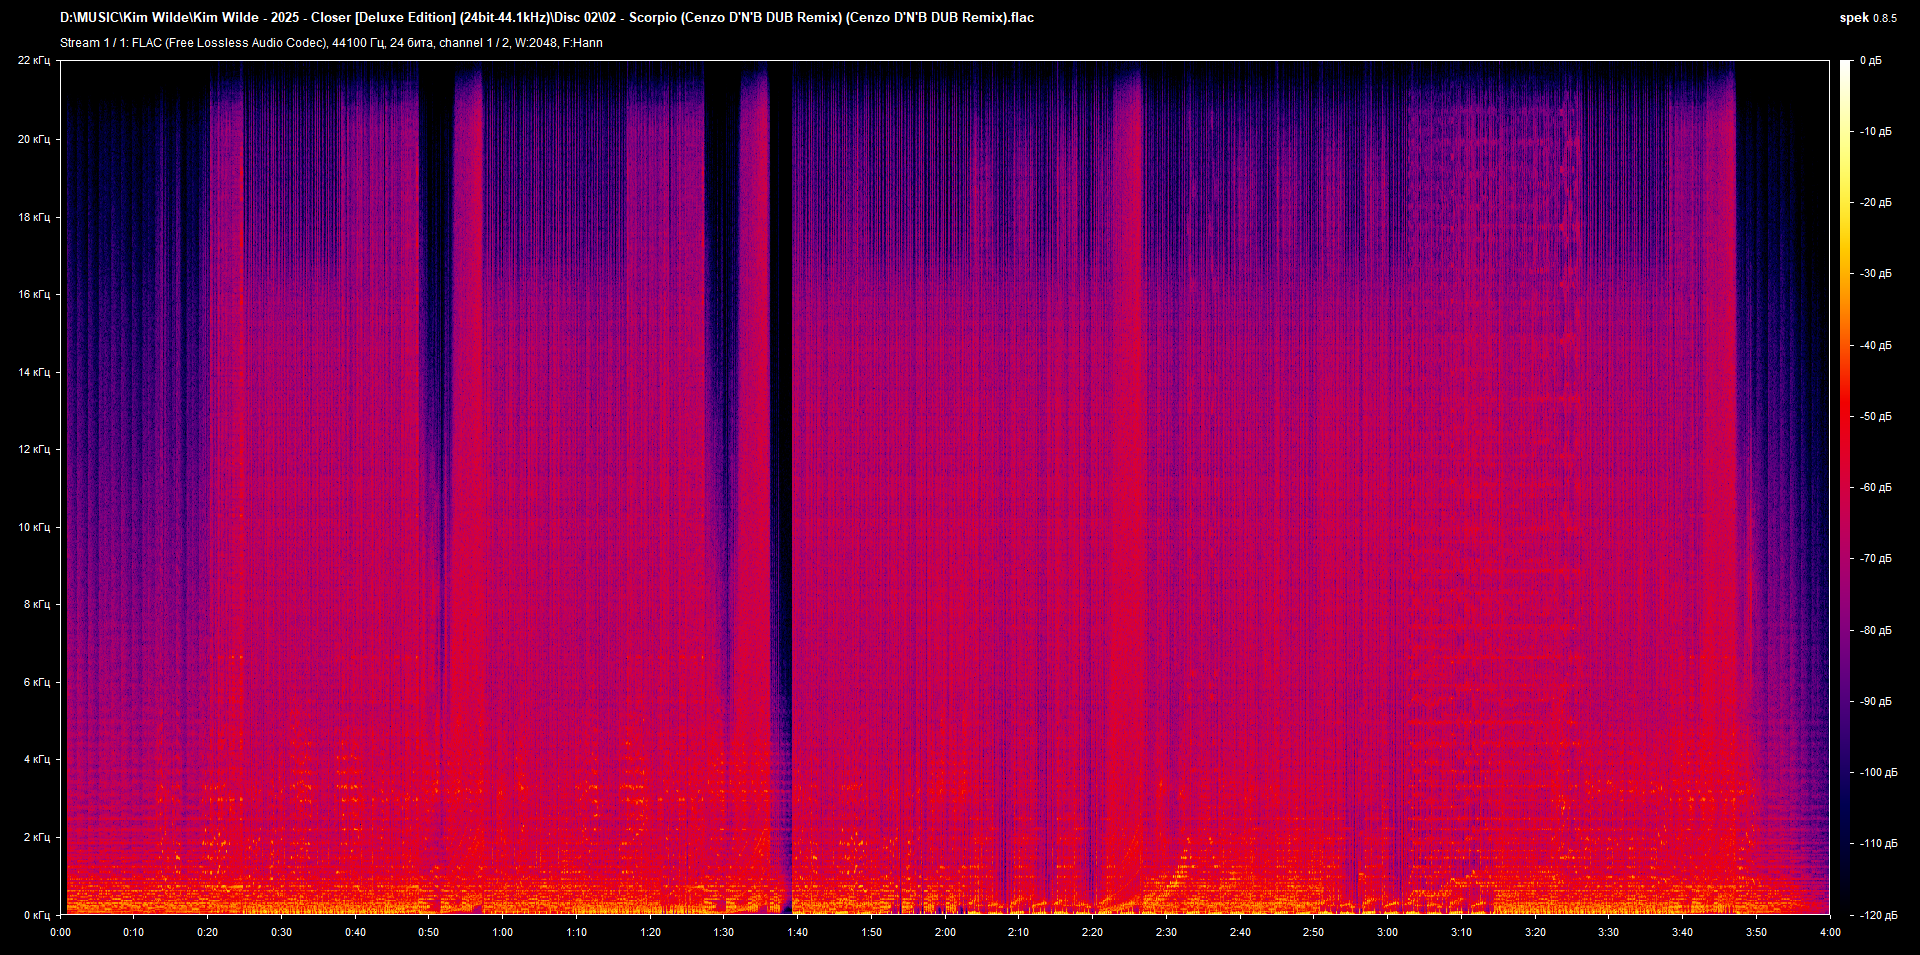
Task: Click the "12 кГц" frequency label
Action: tap(34, 449)
